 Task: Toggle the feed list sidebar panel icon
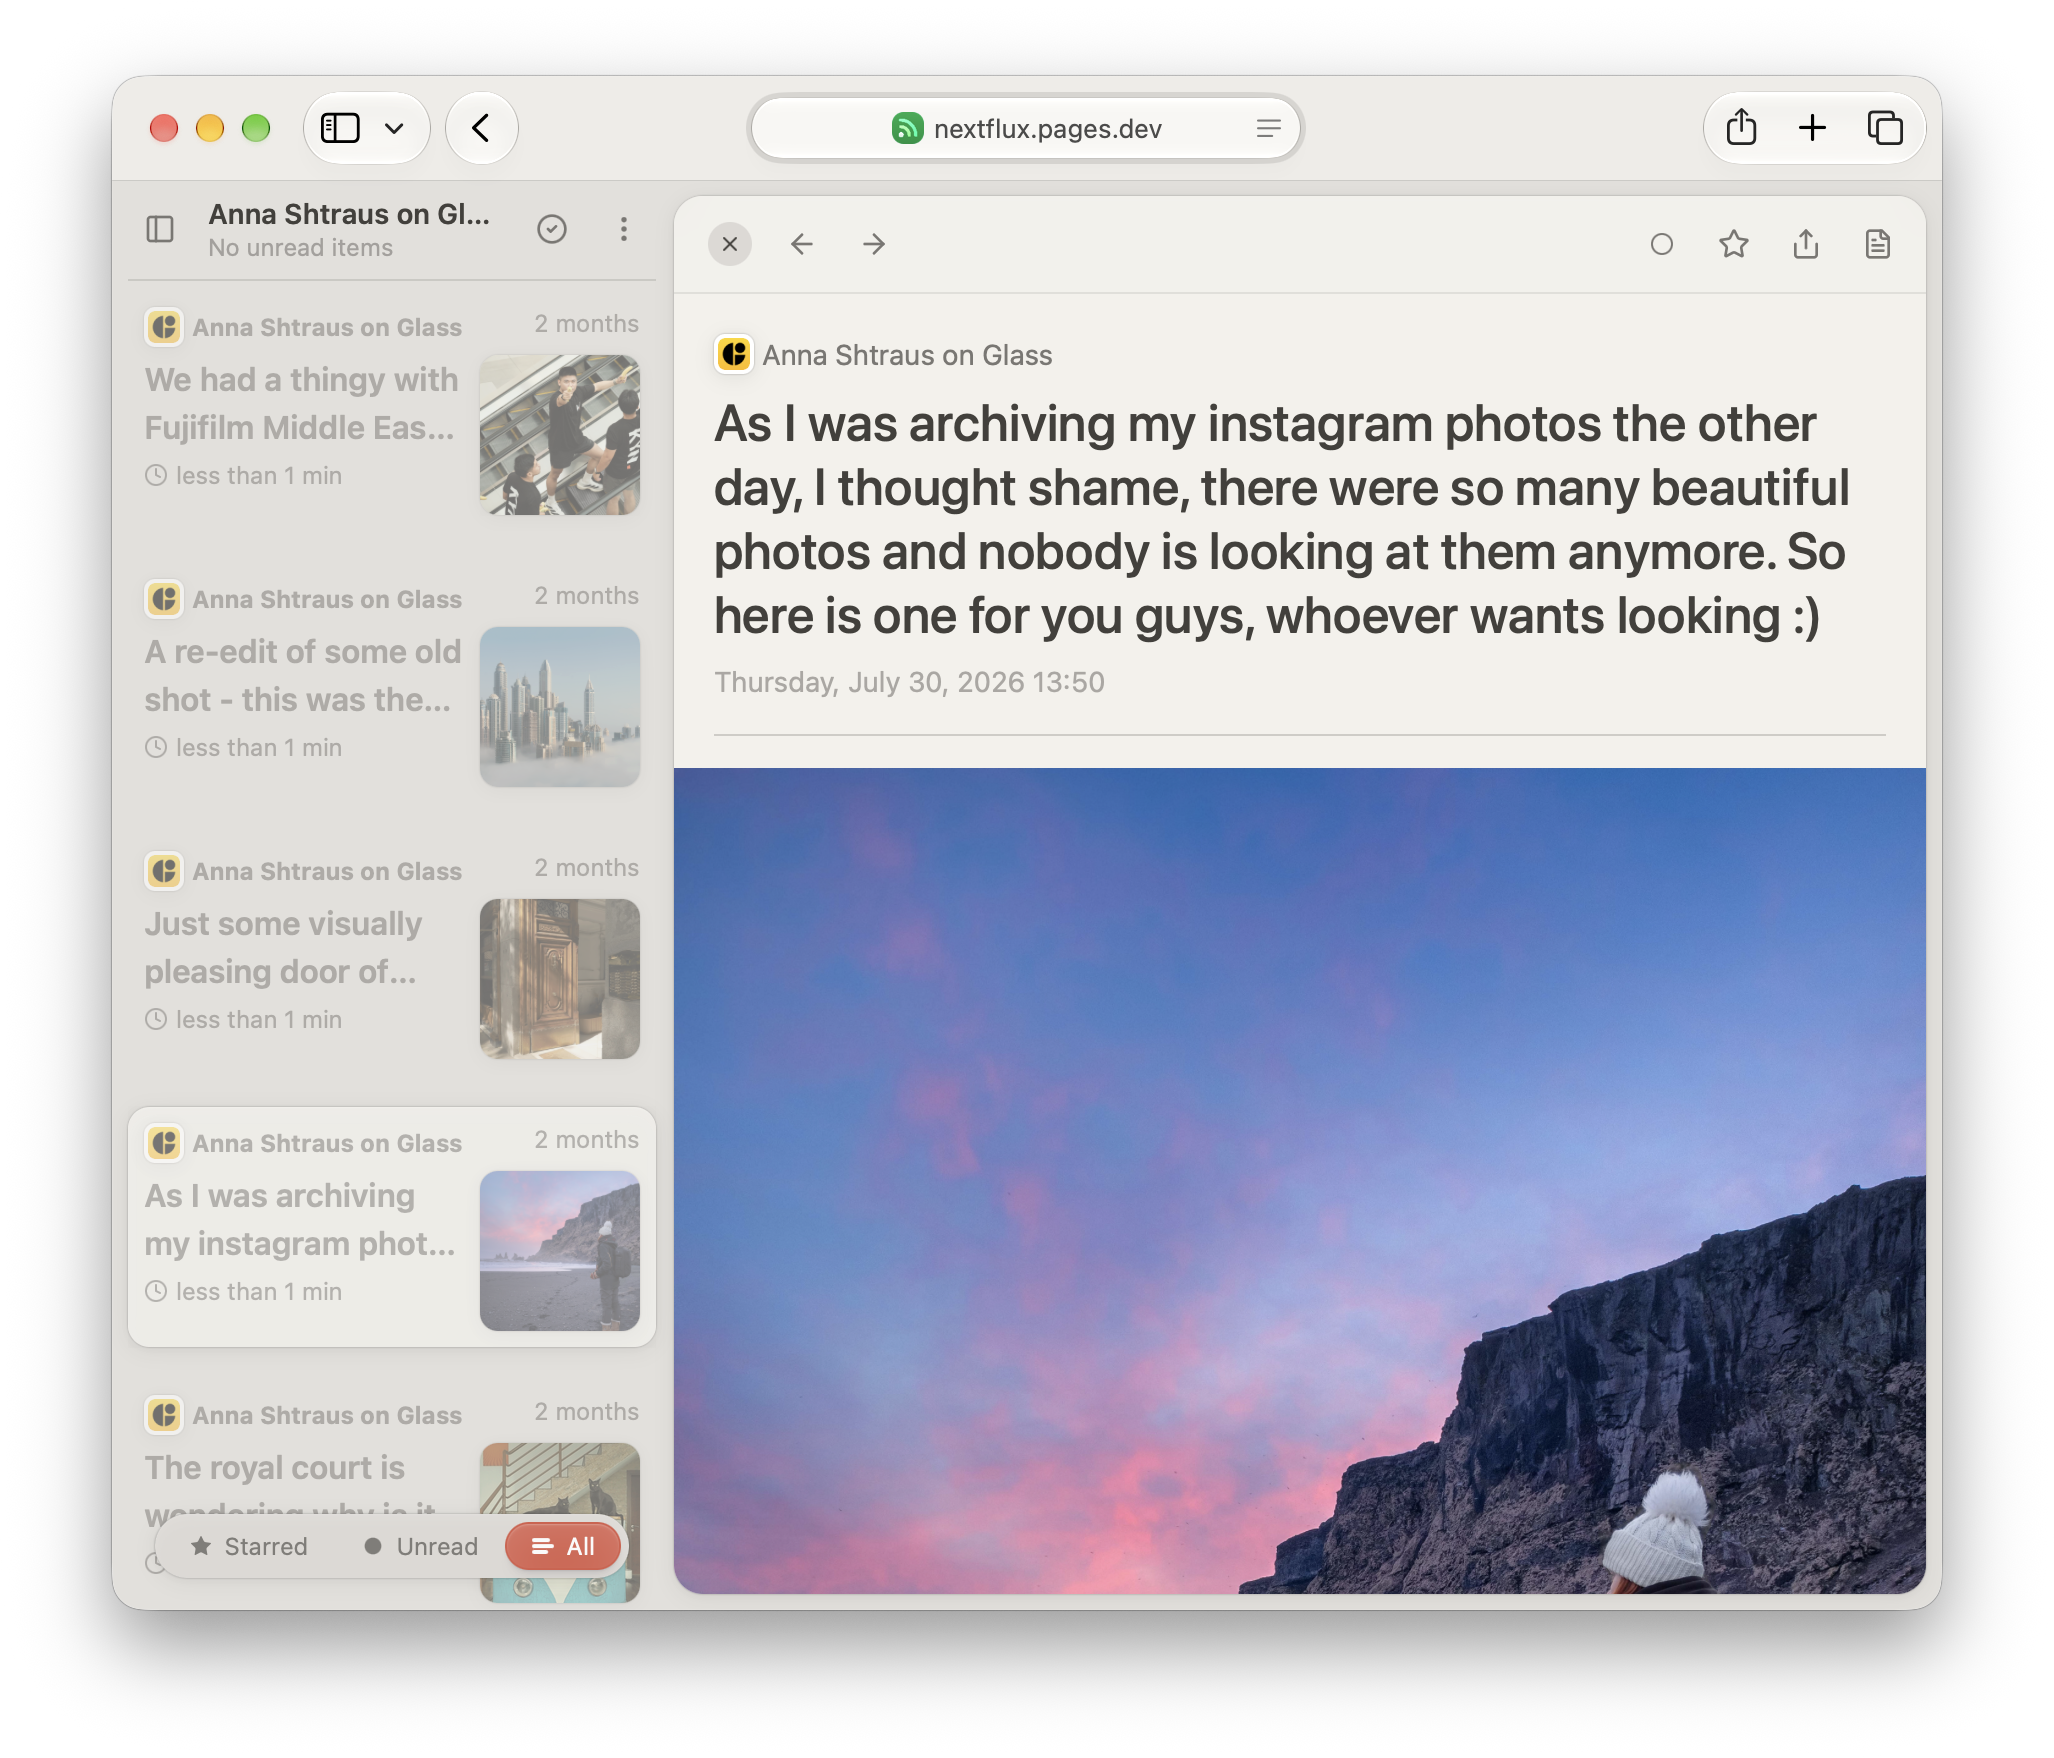160,229
